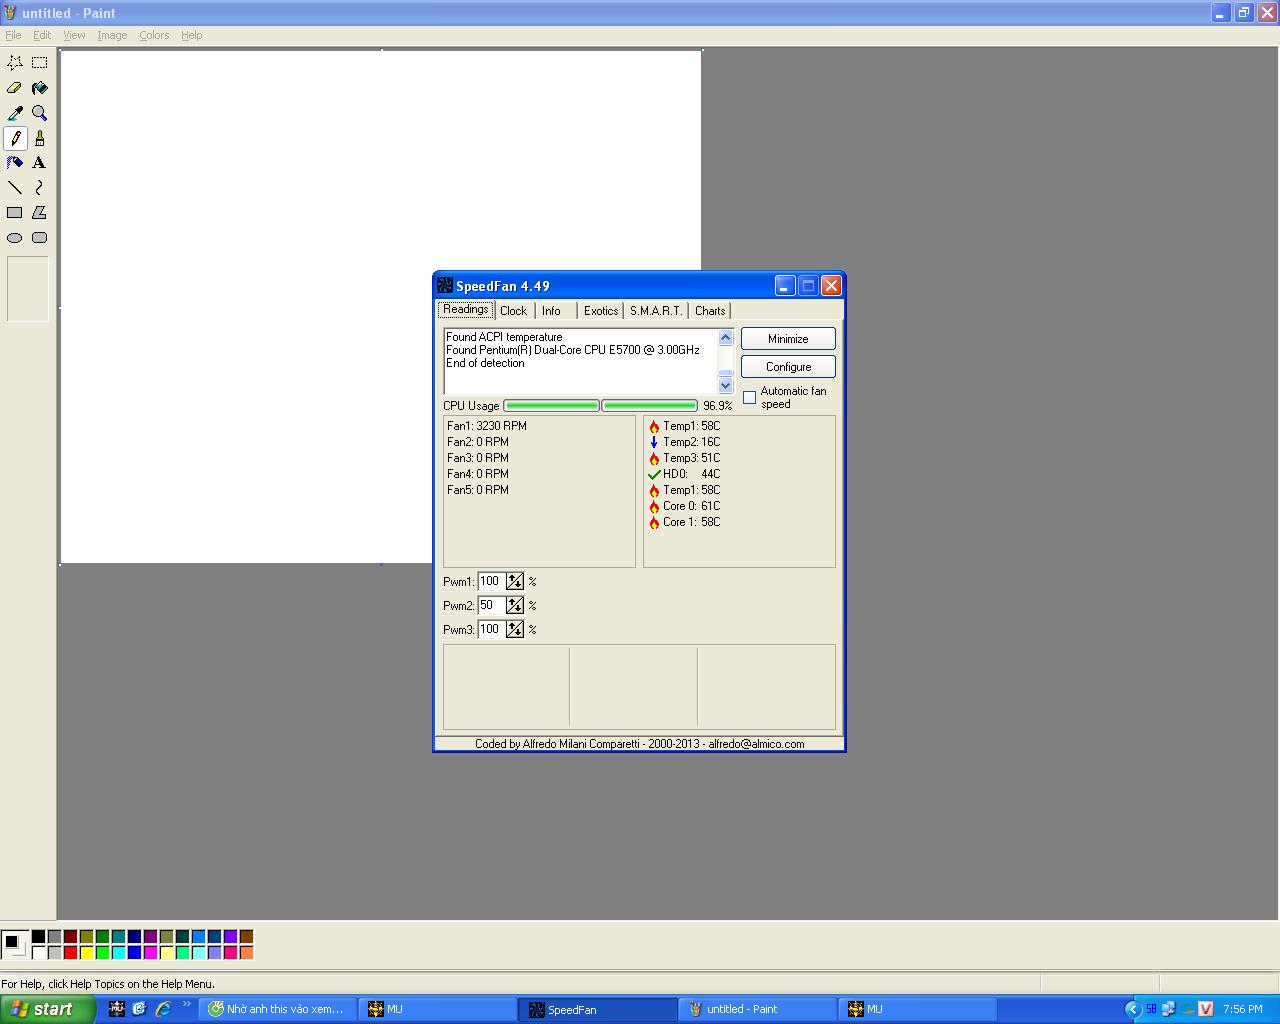Choose the Ellipse shape tool

(15, 238)
